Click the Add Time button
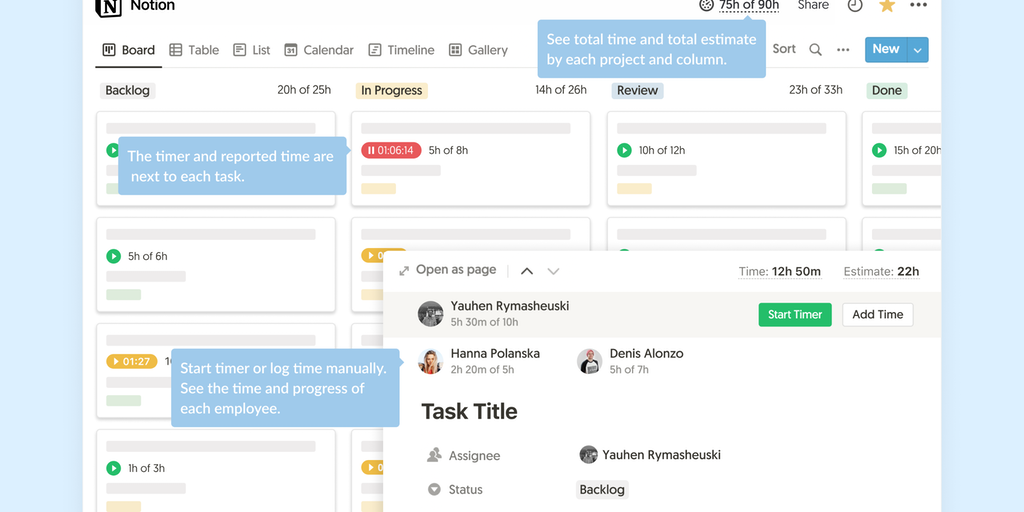This screenshot has width=1024, height=512. point(878,315)
